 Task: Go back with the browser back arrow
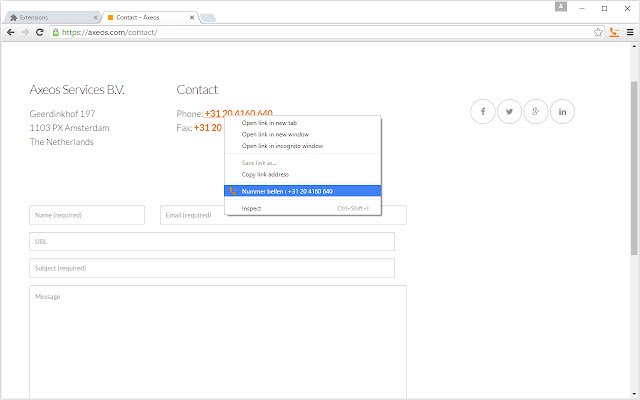(11, 32)
